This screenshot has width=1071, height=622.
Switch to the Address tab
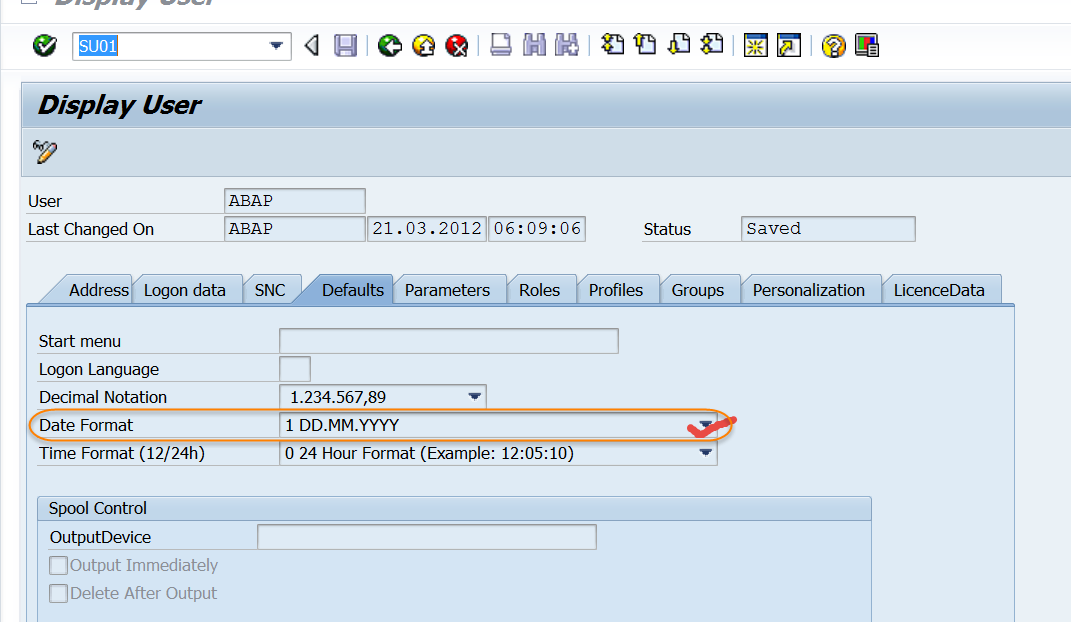[98, 290]
